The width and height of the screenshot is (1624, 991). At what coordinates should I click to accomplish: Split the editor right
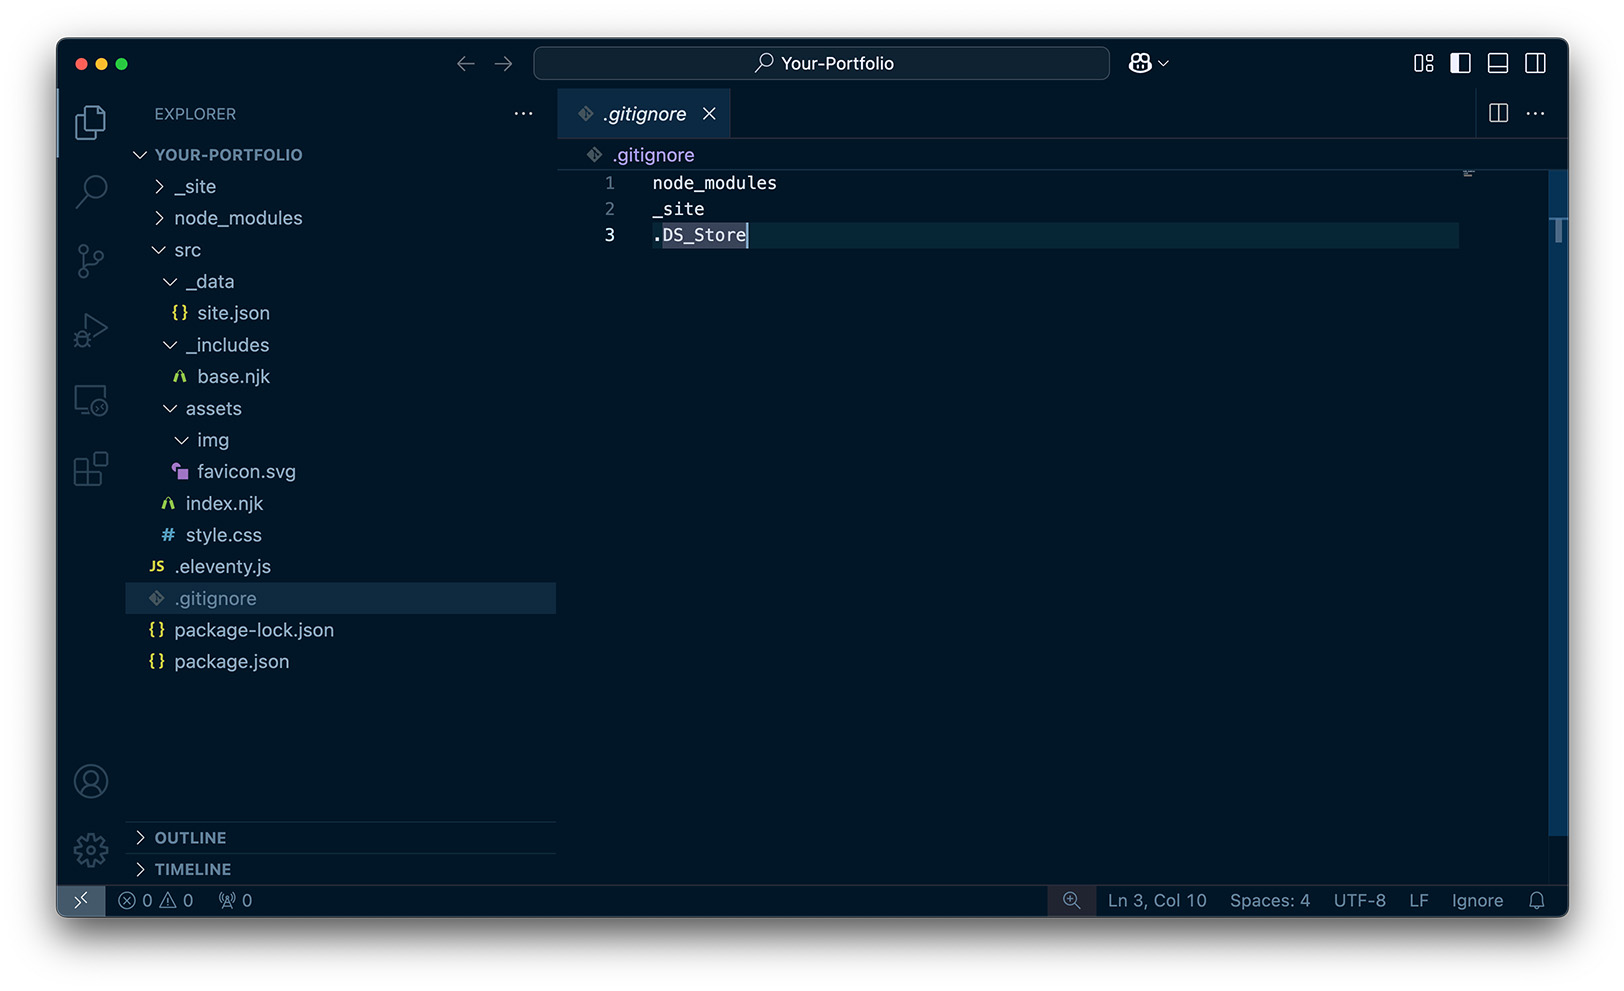[1498, 113]
